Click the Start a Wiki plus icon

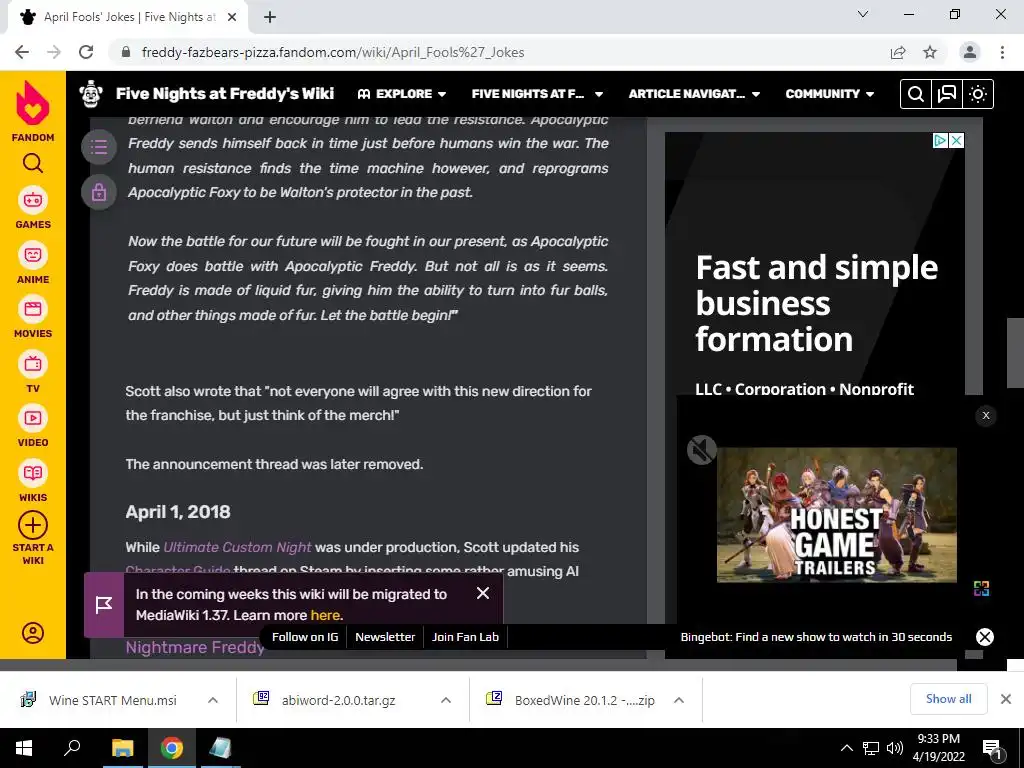[33, 525]
